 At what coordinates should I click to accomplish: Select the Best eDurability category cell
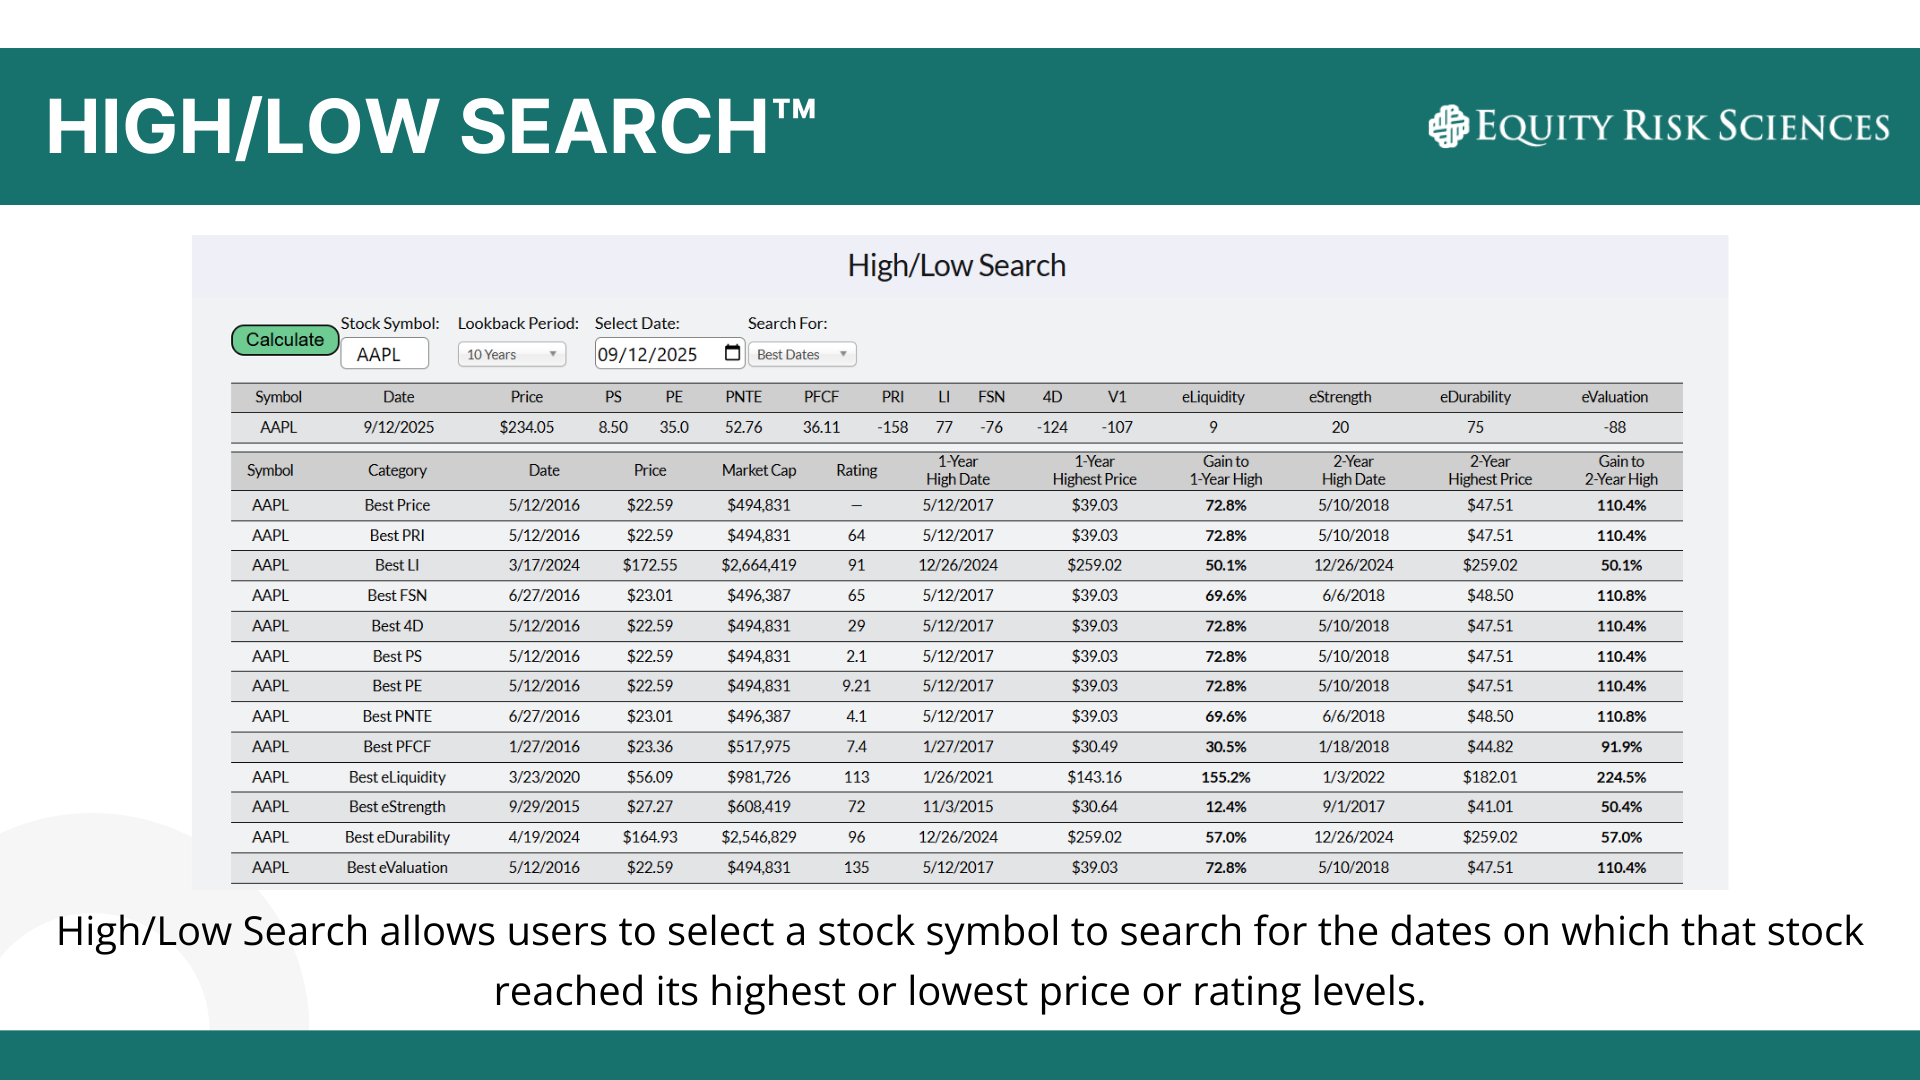397,837
